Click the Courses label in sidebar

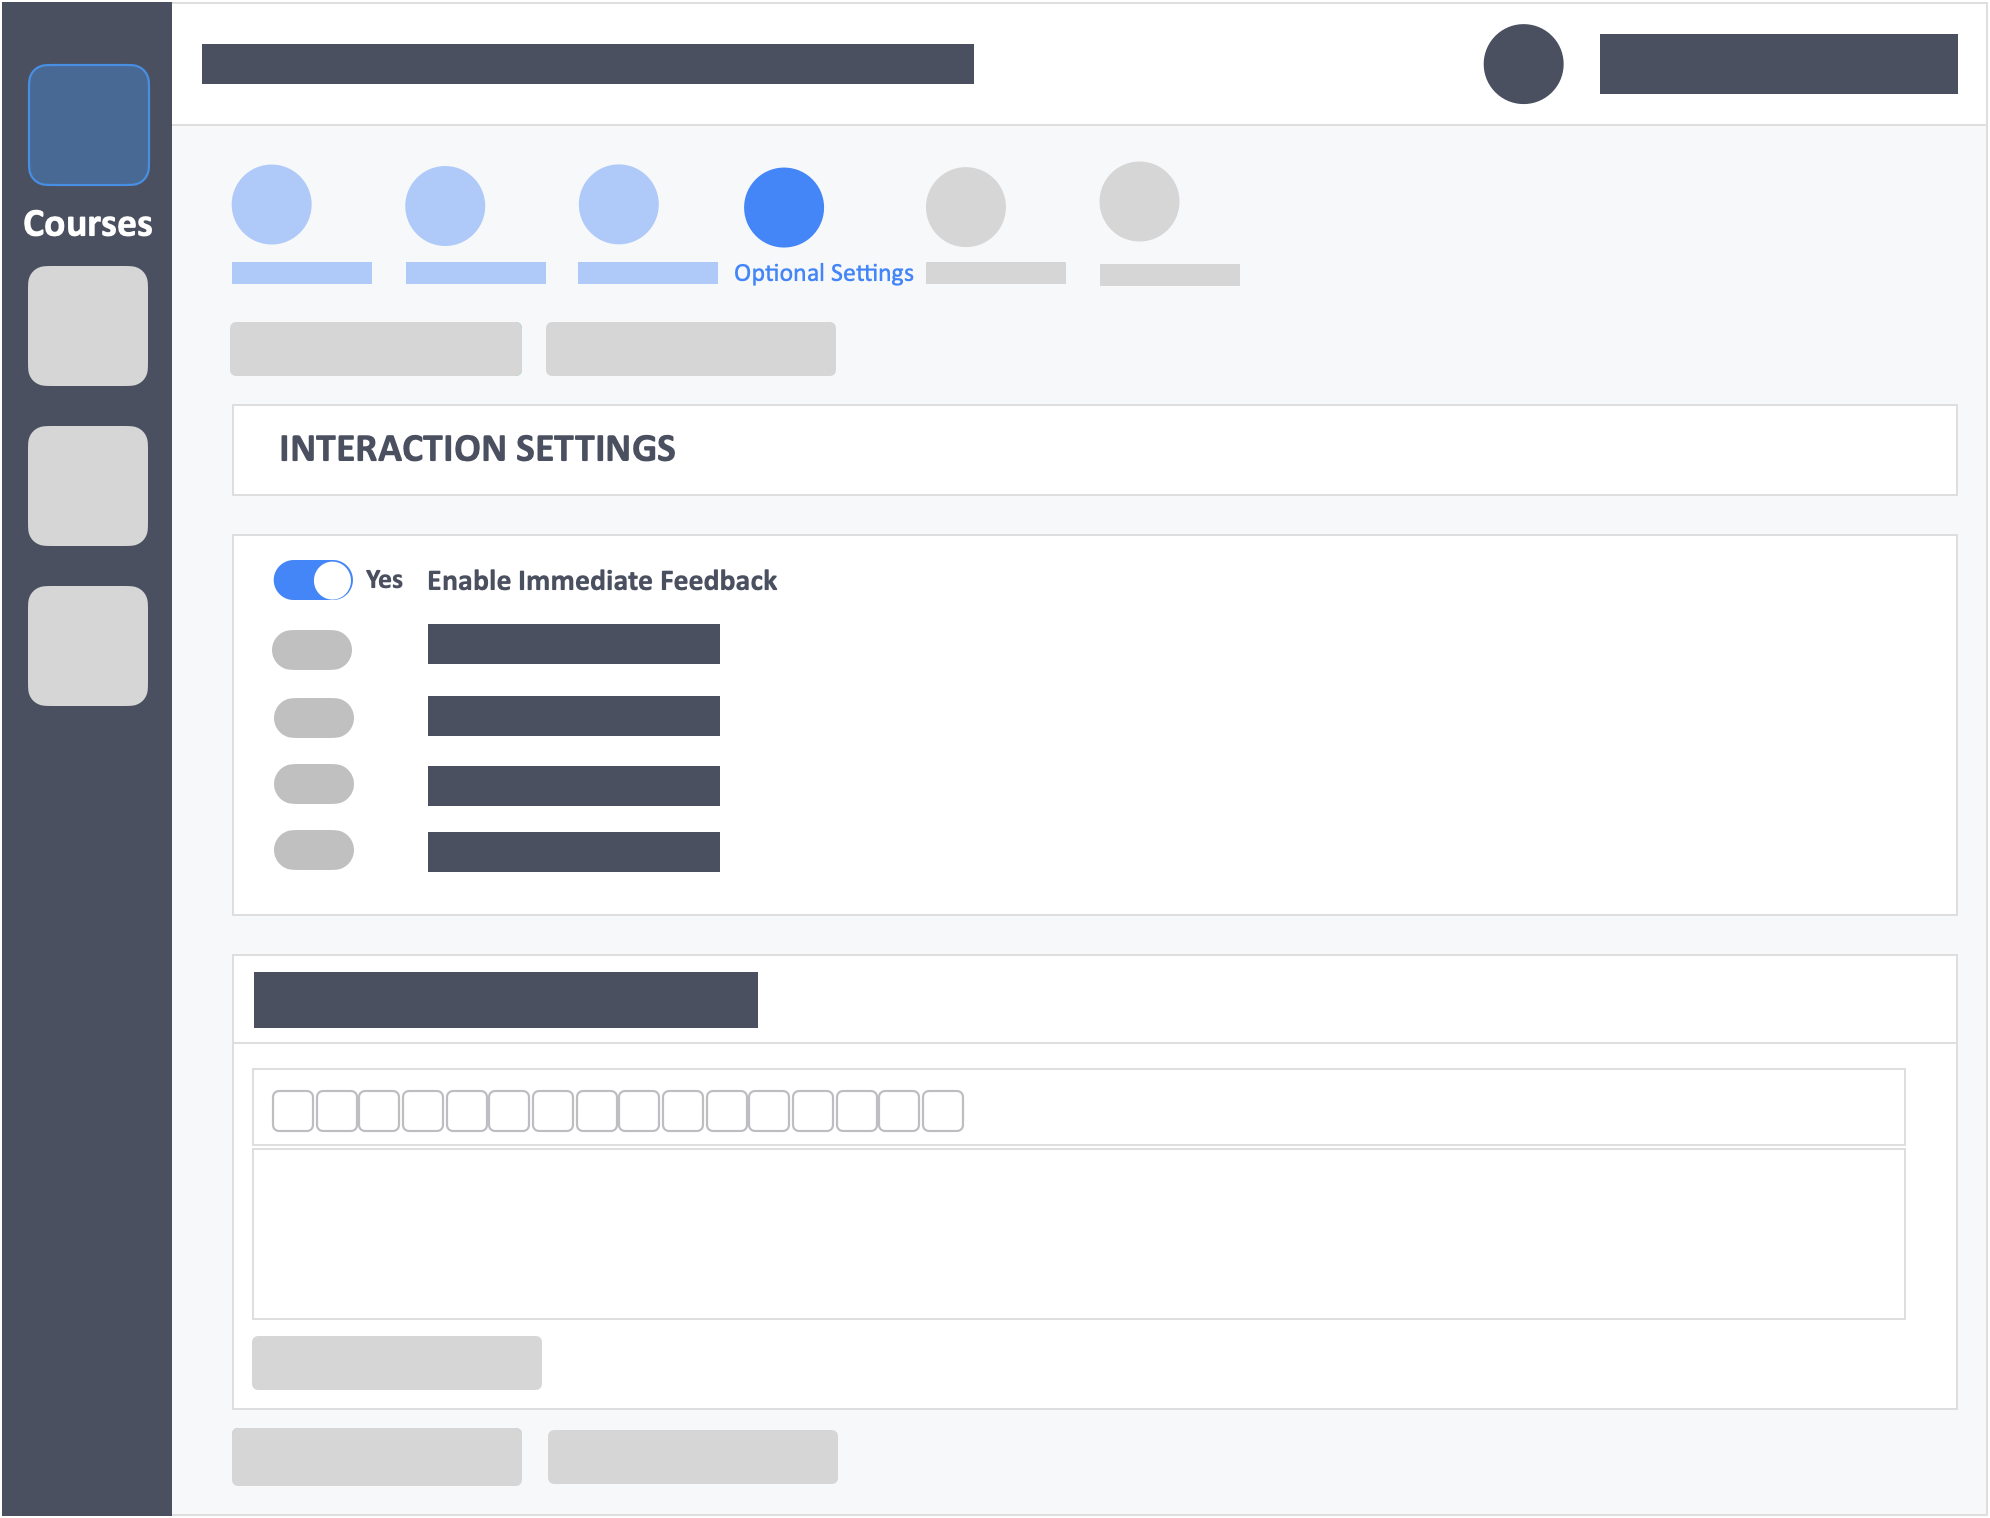[88, 224]
